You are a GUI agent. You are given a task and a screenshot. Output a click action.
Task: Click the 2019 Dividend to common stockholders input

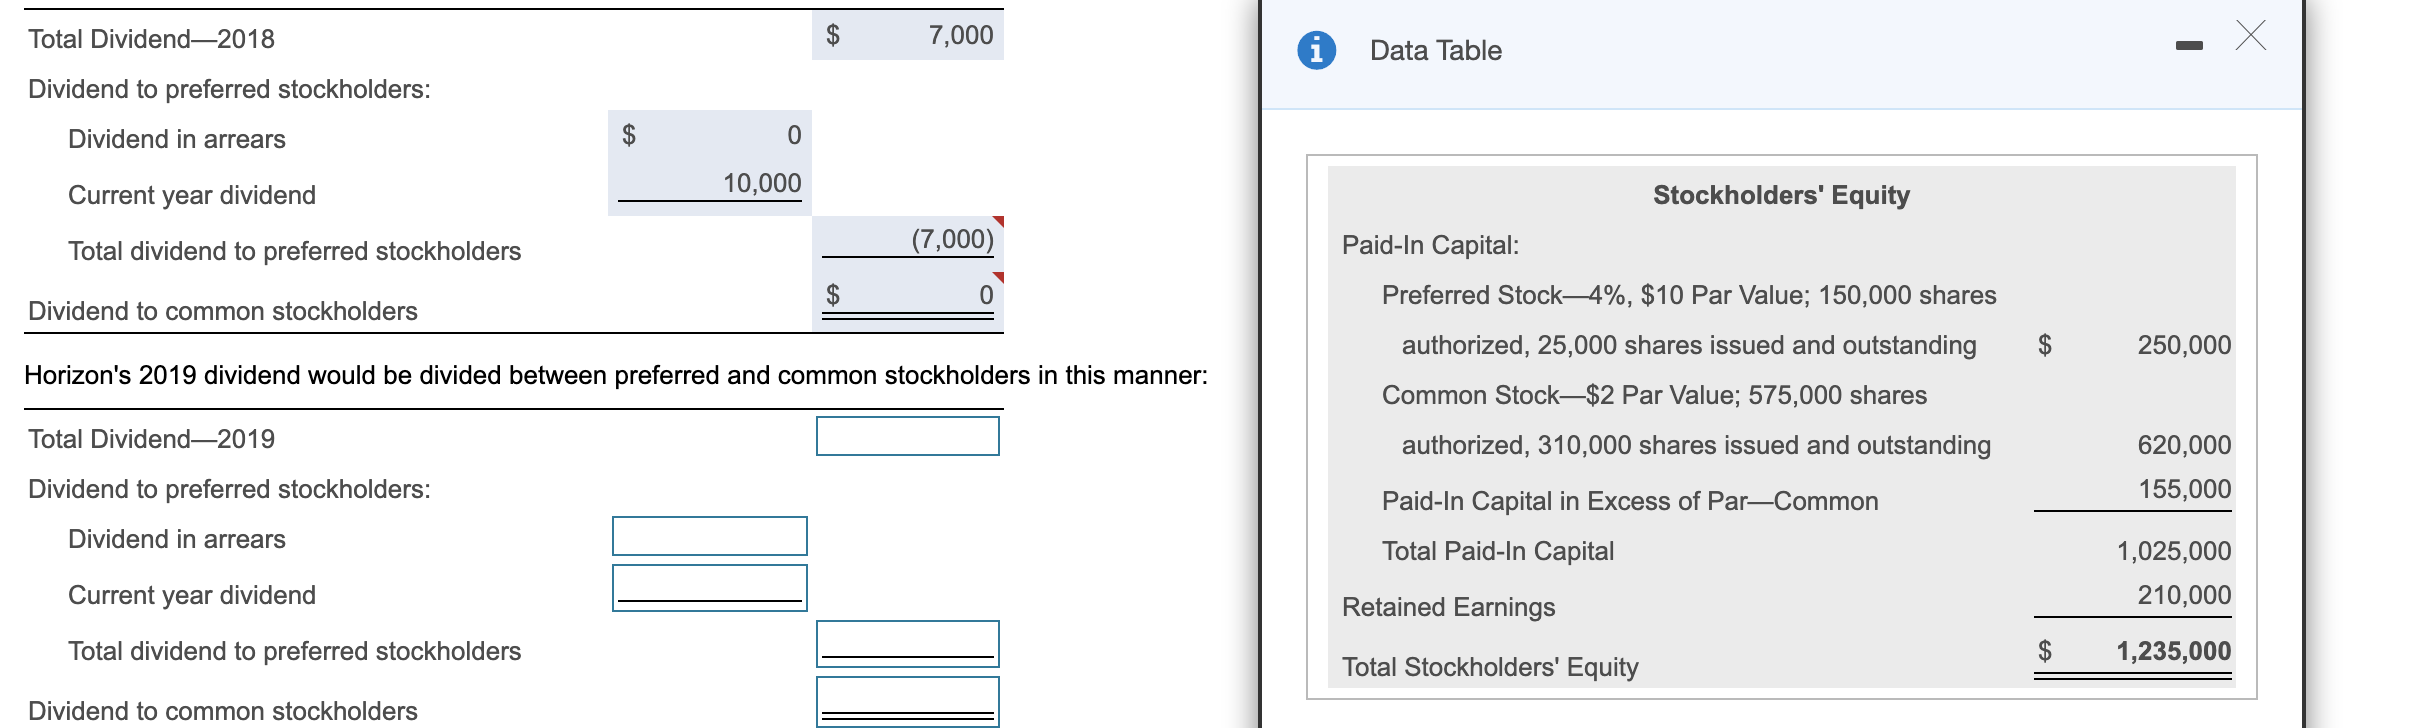[907, 702]
